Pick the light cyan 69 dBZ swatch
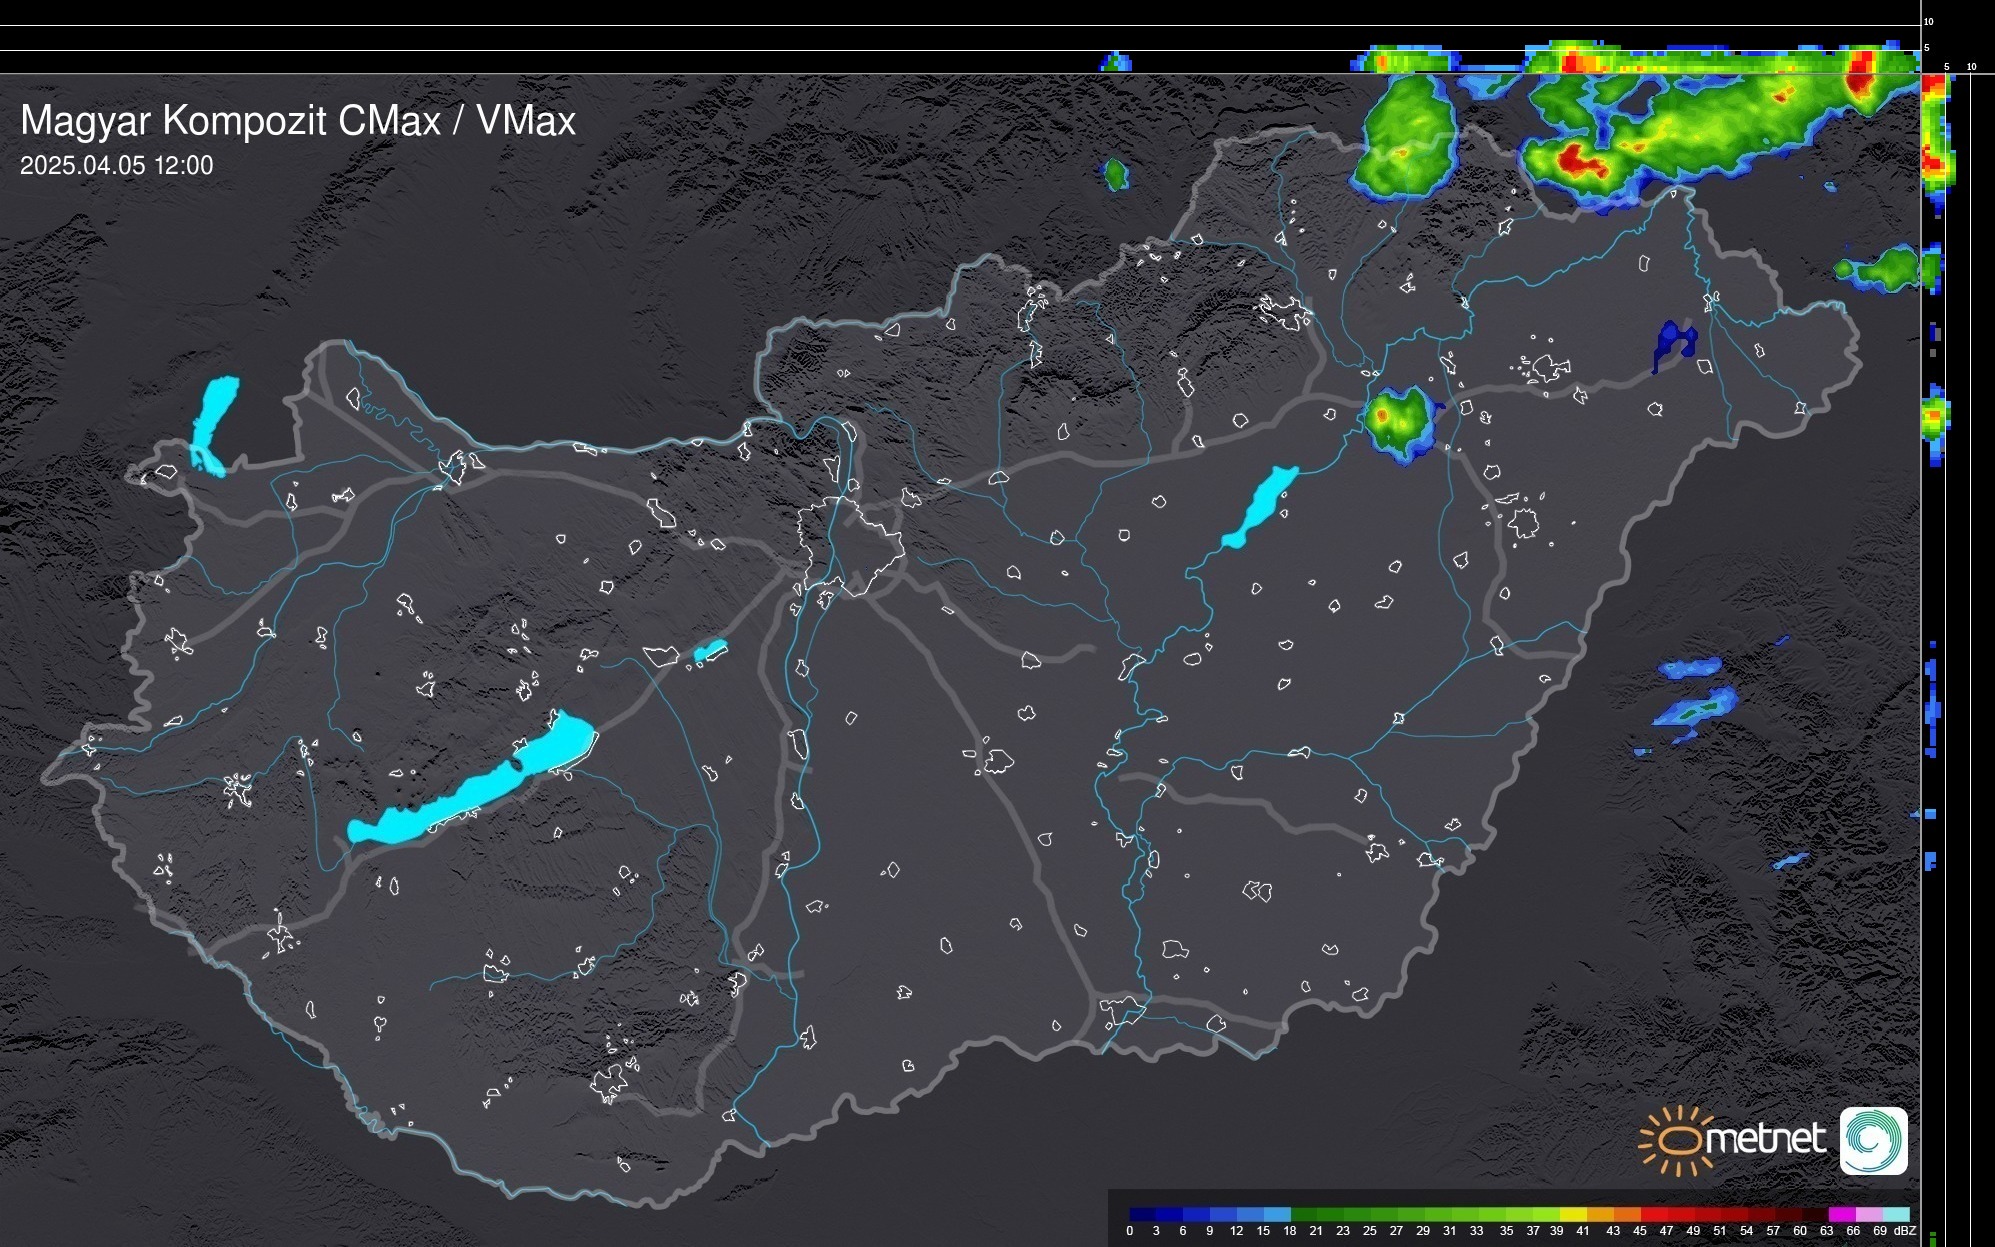Image resolution: width=1995 pixels, height=1247 pixels. [1896, 1214]
